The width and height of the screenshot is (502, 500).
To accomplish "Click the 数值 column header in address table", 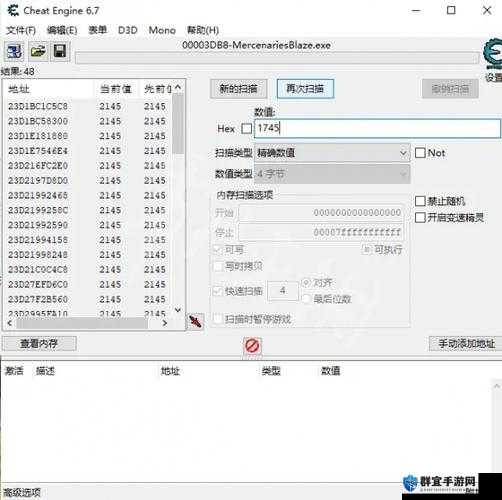I will (x=330, y=371).
